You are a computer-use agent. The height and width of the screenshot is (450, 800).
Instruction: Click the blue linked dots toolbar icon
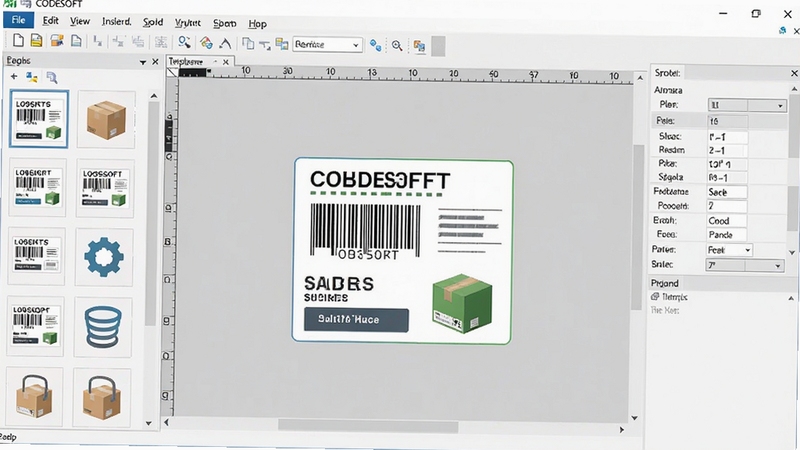(376, 45)
